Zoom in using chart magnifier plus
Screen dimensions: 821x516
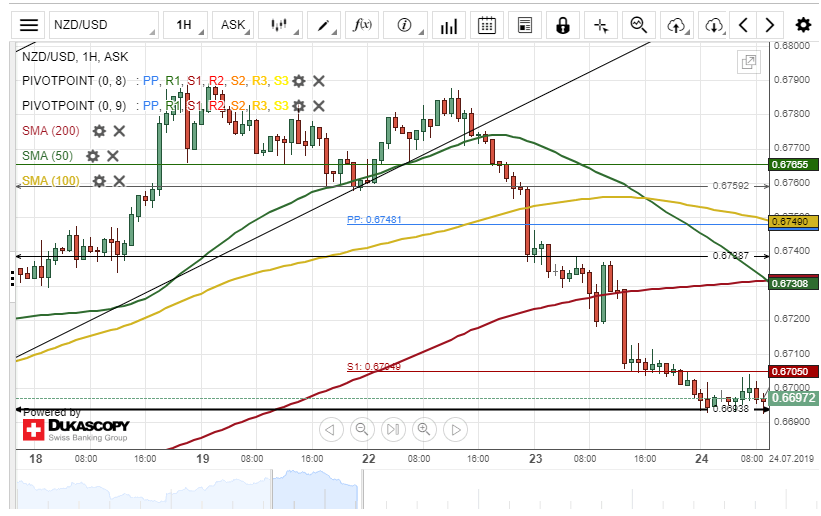[x=424, y=430]
